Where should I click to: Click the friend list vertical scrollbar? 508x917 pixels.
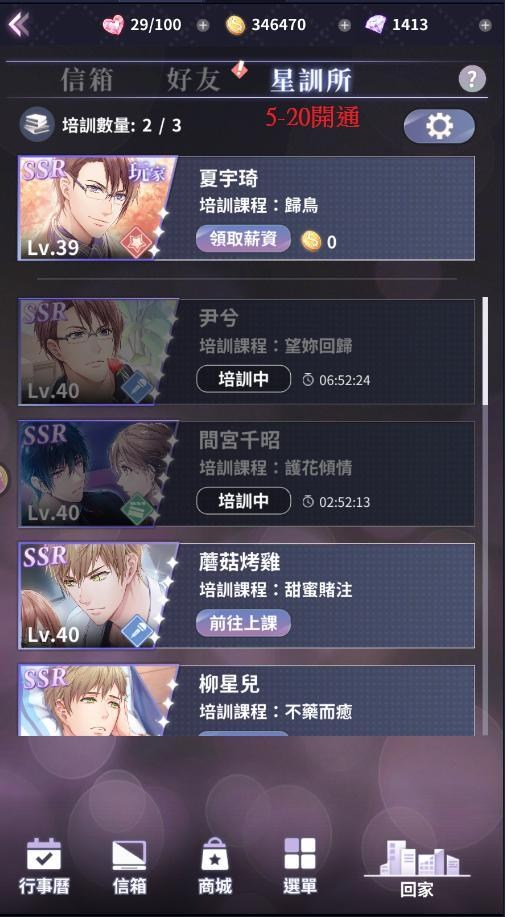pos(485,351)
